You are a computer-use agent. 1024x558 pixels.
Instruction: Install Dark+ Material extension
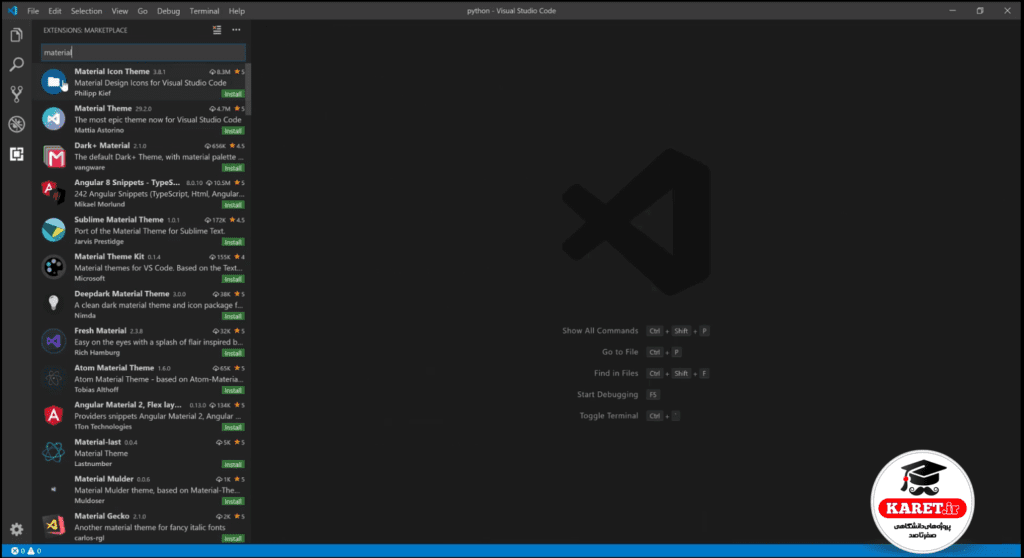coord(233,168)
